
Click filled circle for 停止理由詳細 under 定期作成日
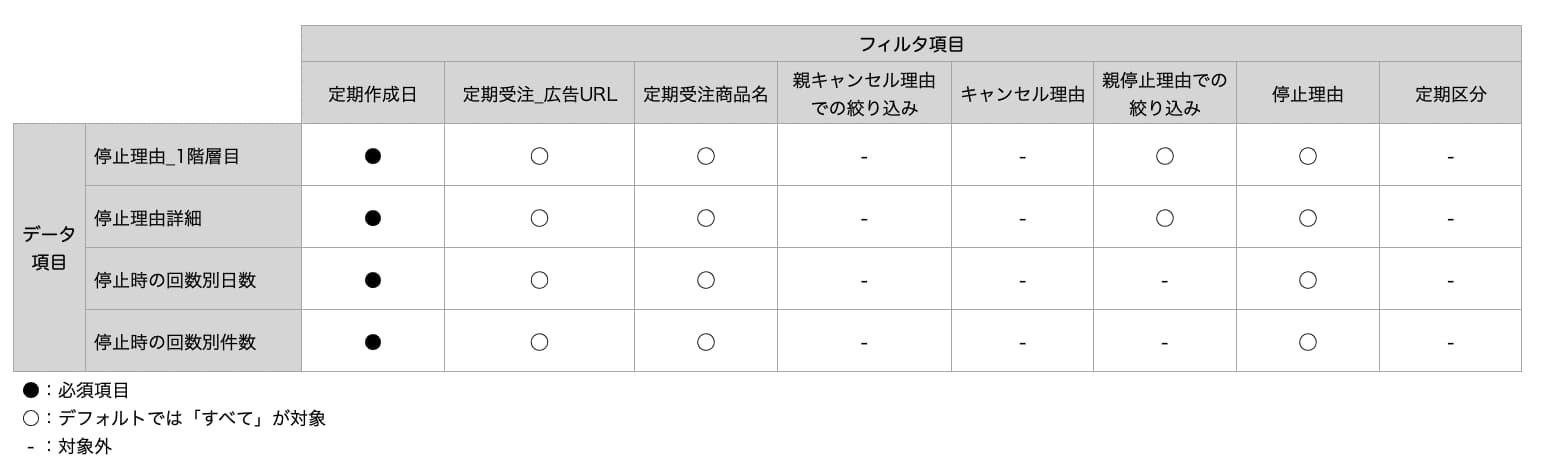point(373,218)
